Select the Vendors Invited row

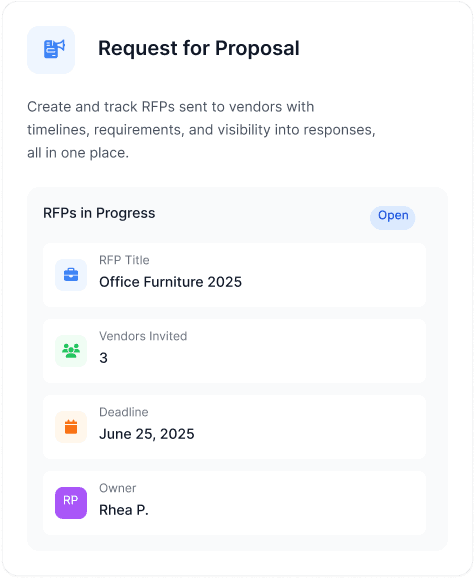235,351
